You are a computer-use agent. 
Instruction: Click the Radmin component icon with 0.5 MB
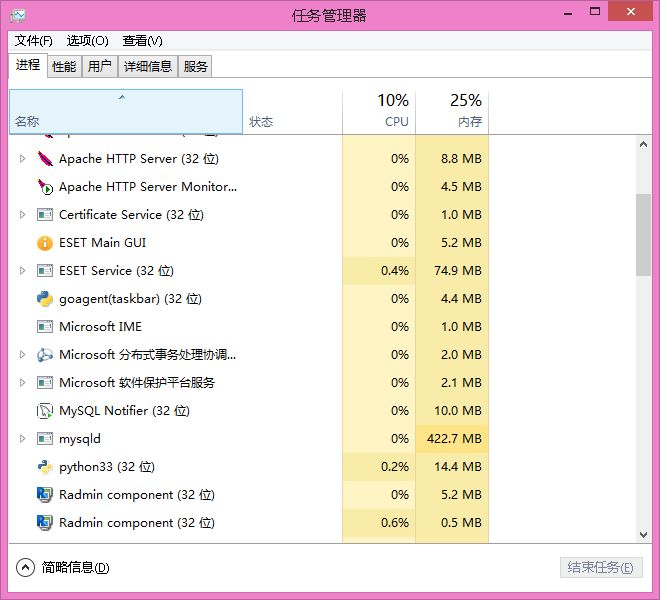pos(45,523)
